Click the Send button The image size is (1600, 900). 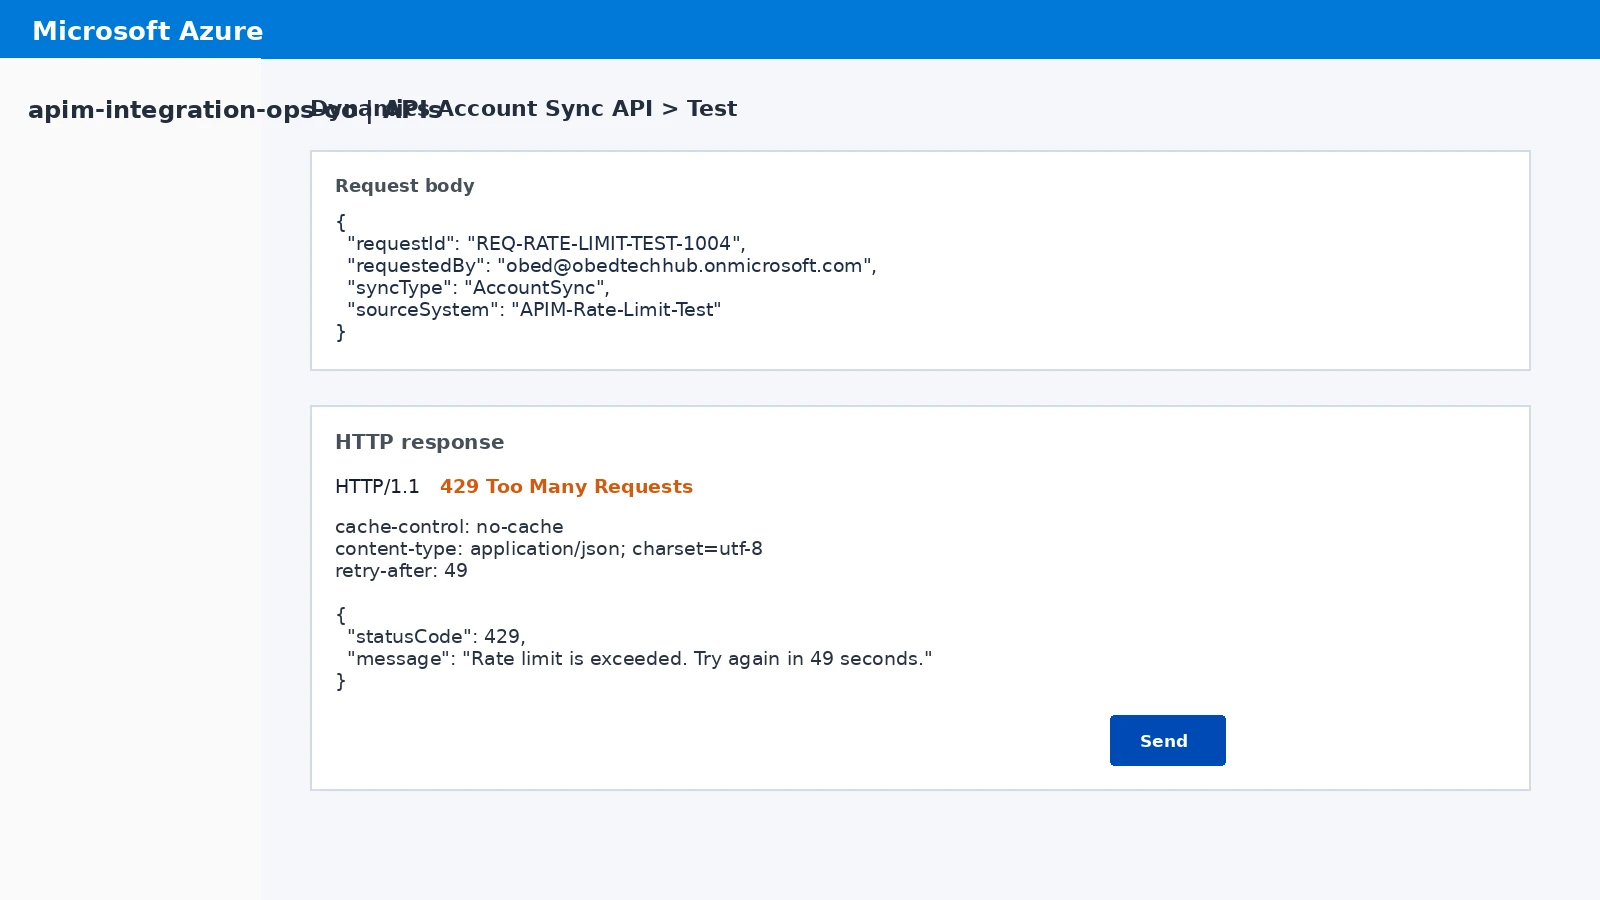click(1167, 740)
